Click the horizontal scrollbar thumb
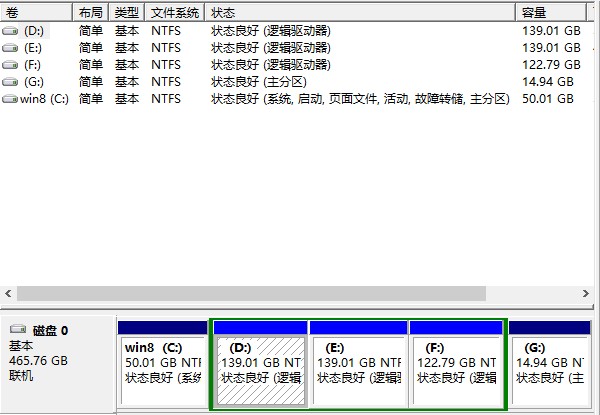 251,293
